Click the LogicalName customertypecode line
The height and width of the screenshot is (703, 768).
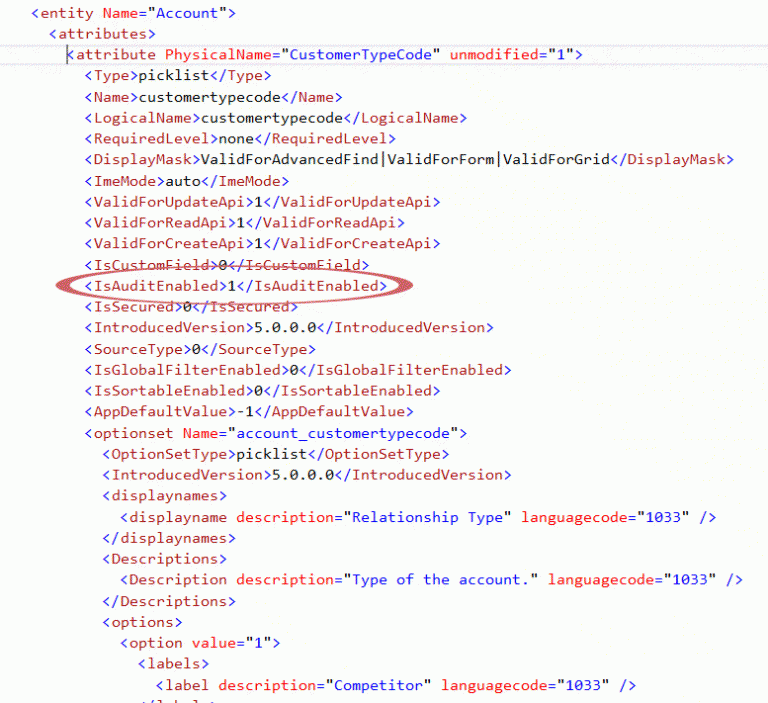coord(276,118)
